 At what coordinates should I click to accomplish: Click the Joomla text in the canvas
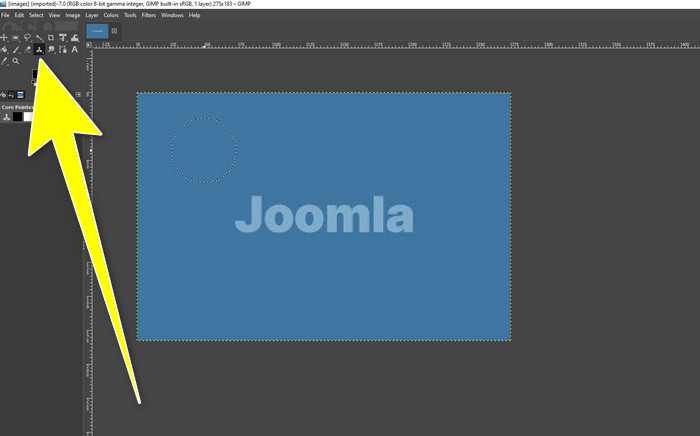click(324, 214)
